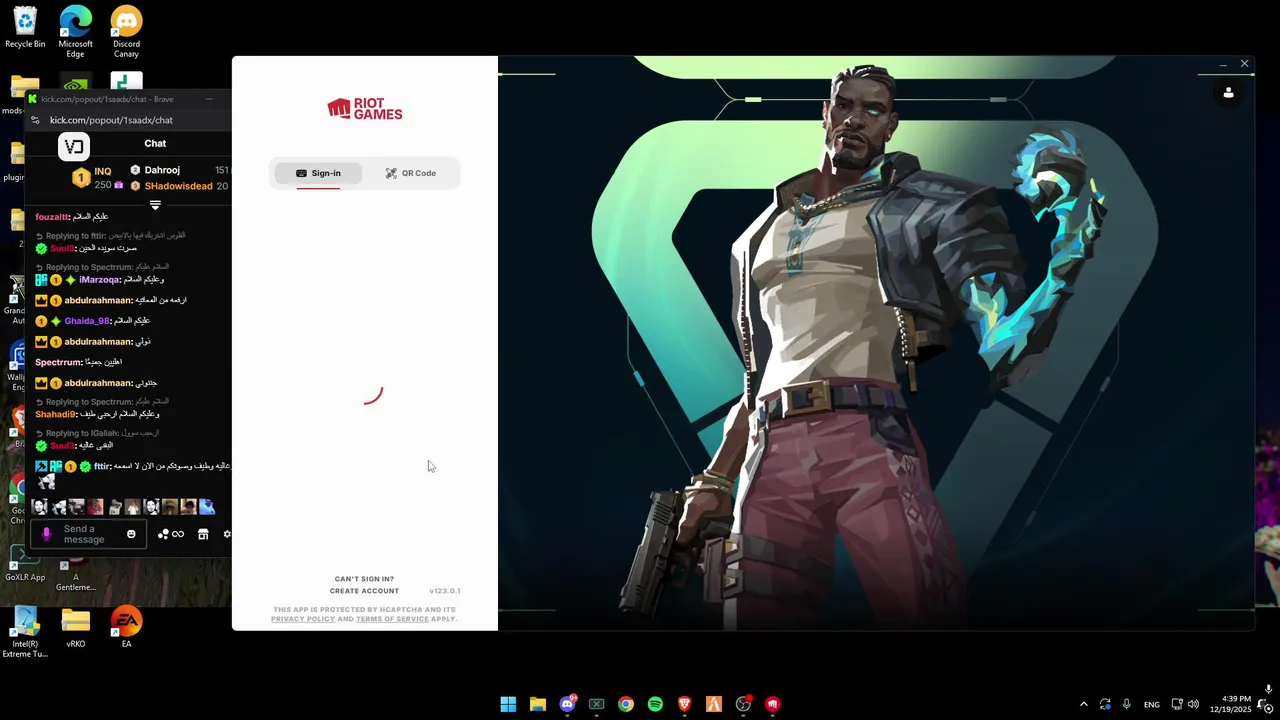Expand the leaderboard chevron under the Chat header
Viewport: 1280px width, 720px height.
[x=155, y=205]
